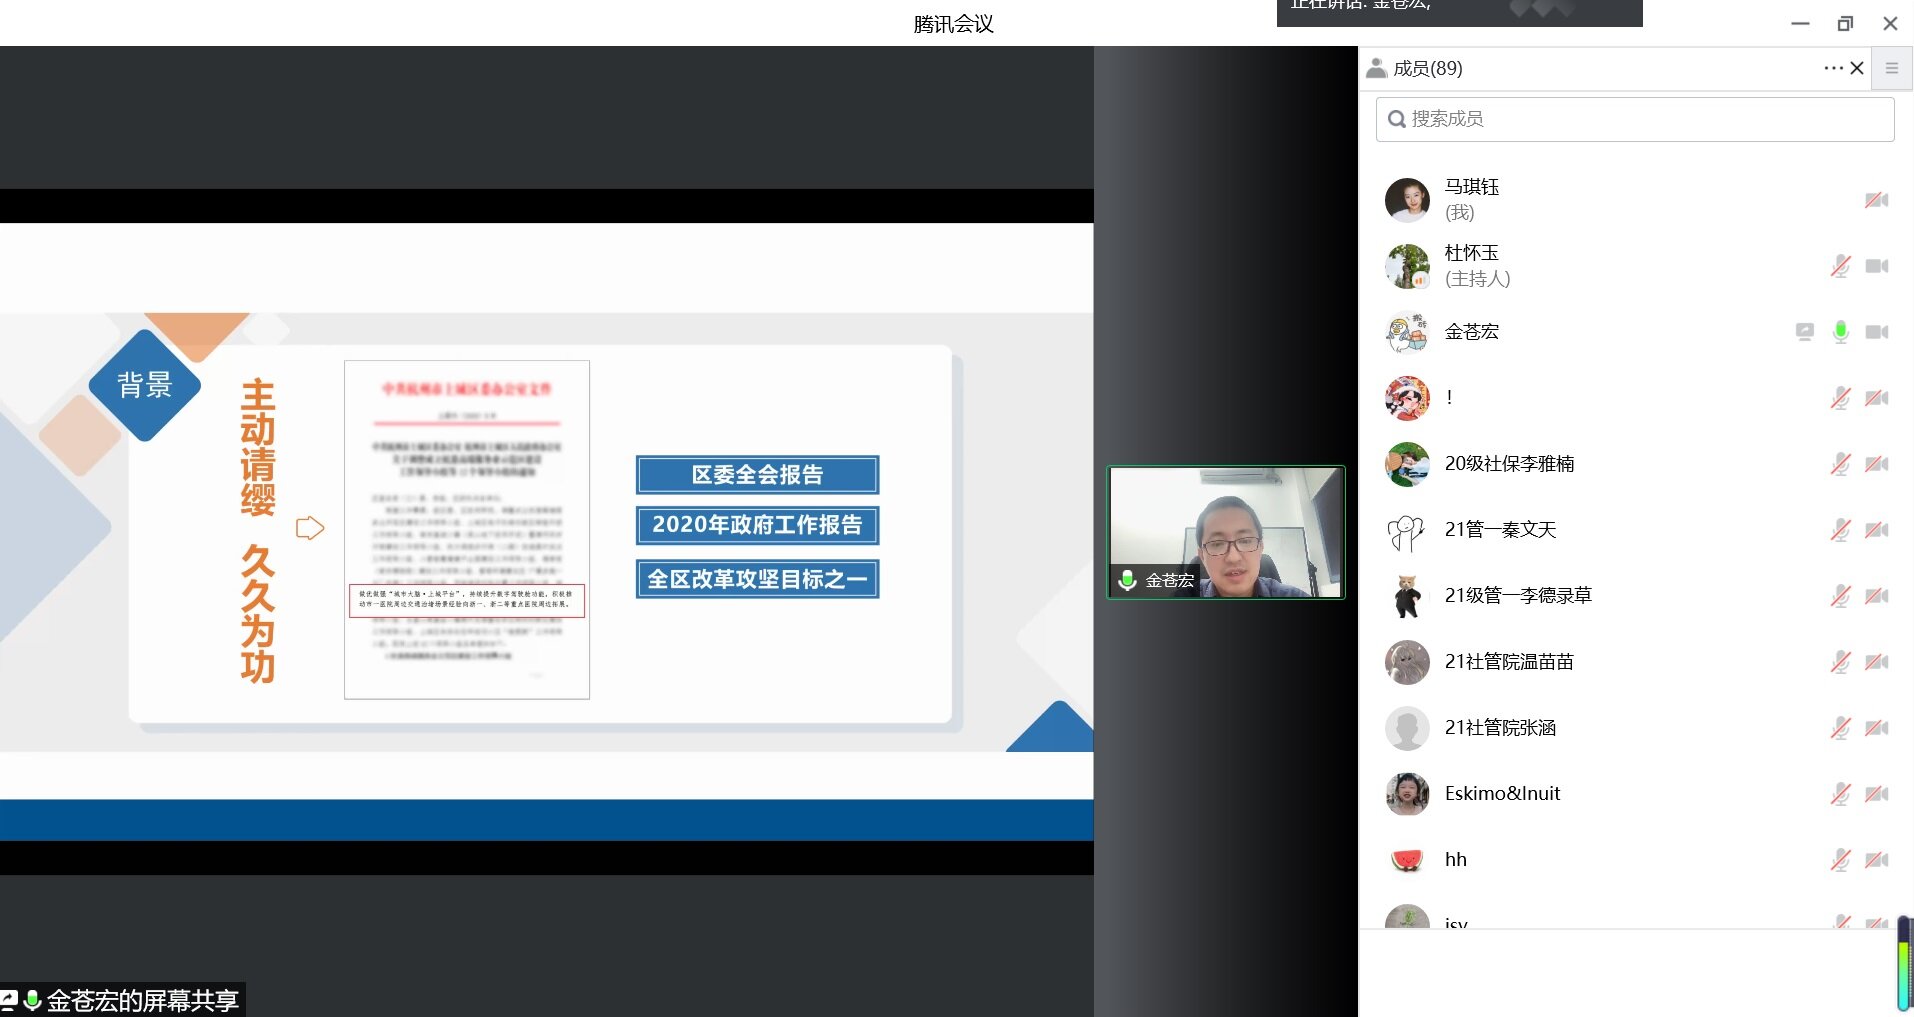Click 杜怀玉's camera icon
Image resolution: width=1914 pixels, height=1017 pixels.
pyautogui.click(x=1877, y=266)
